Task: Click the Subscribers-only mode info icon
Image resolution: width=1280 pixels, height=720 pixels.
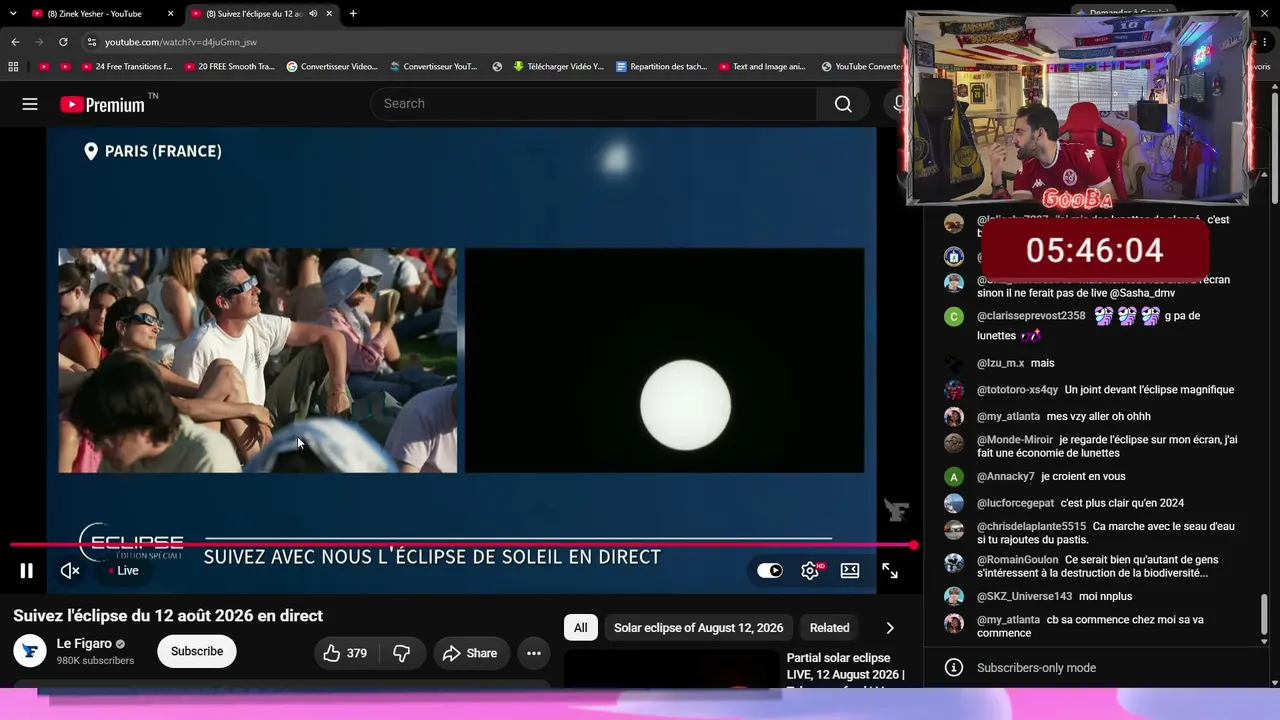Action: [954, 668]
